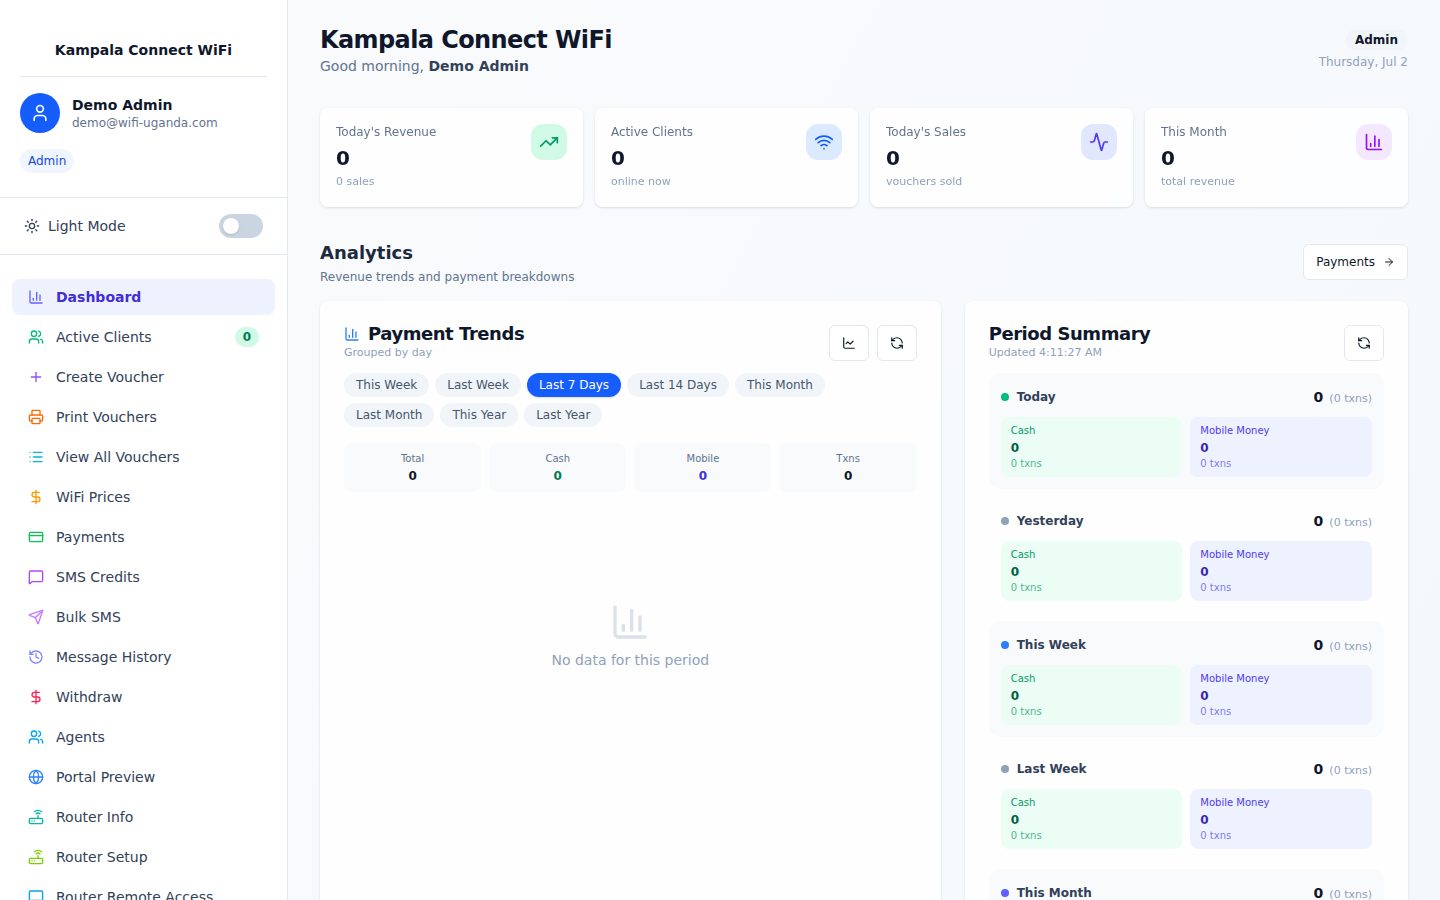Click the Today Cash summary tile
The width and height of the screenshot is (1440, 900).
[x=1091, y=447]
